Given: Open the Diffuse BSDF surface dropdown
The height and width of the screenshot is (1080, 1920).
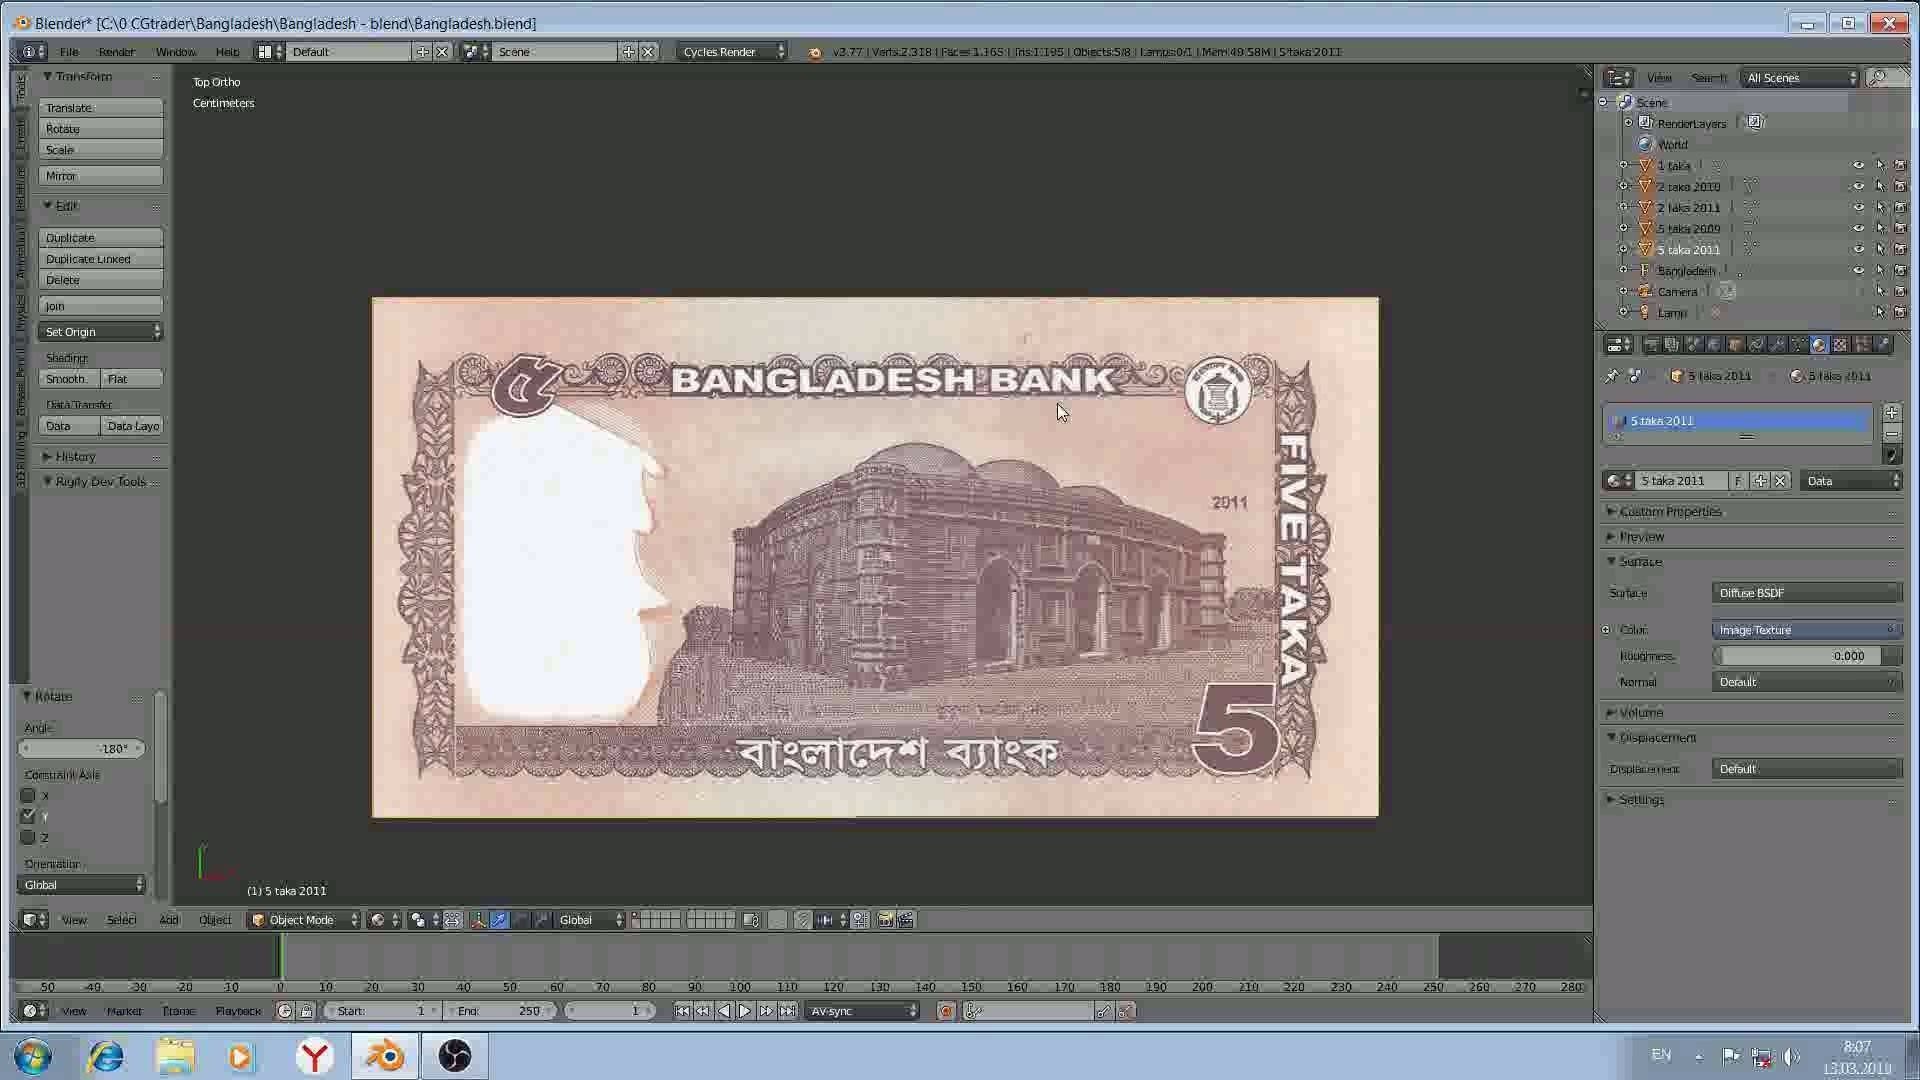Looking at the screenshot, I should [1806, 592].
